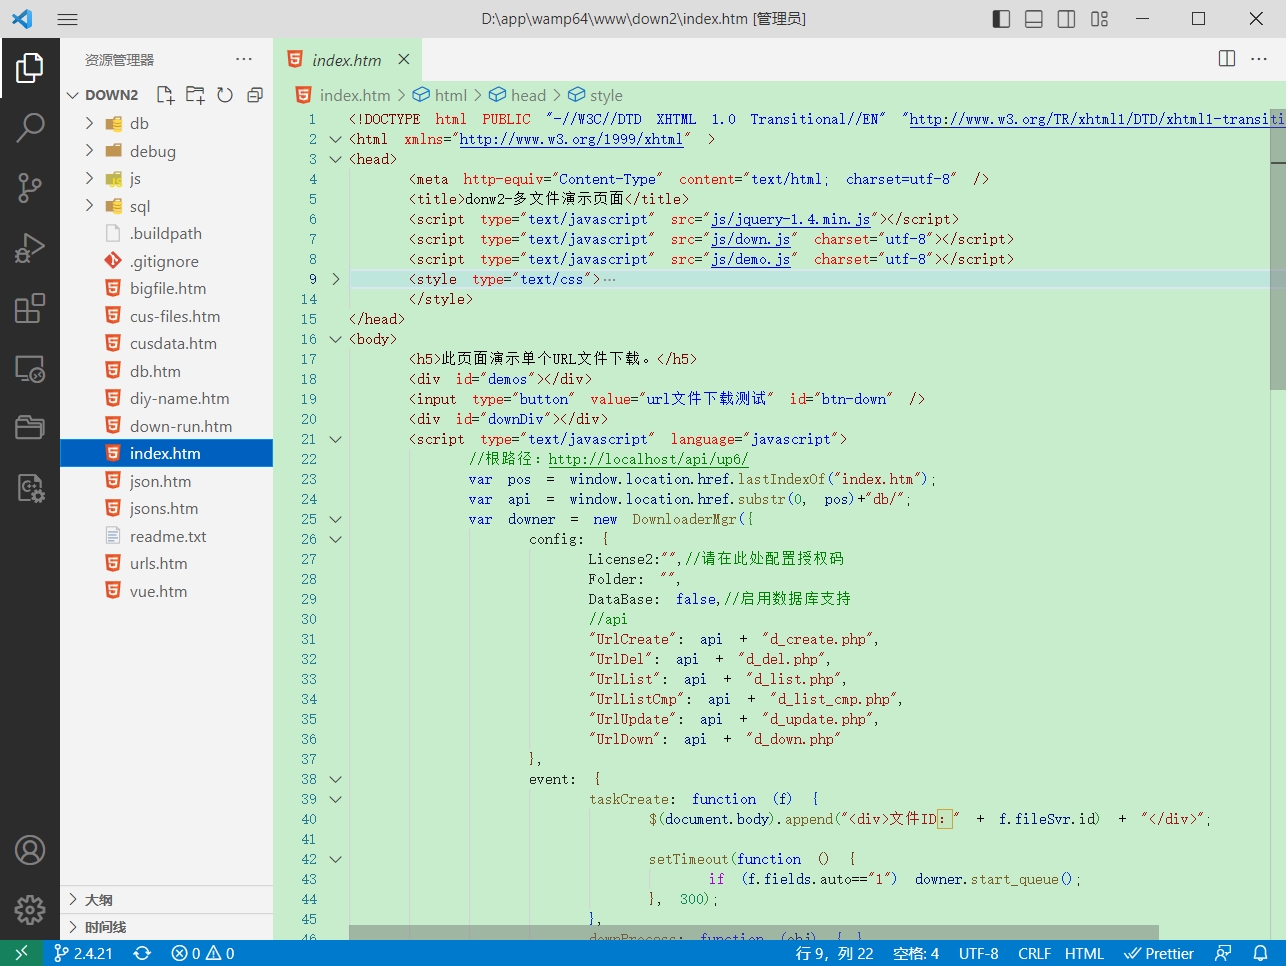Click the New File icon in explorer
The image size is (1286, 966).
[x=165, y=95]
